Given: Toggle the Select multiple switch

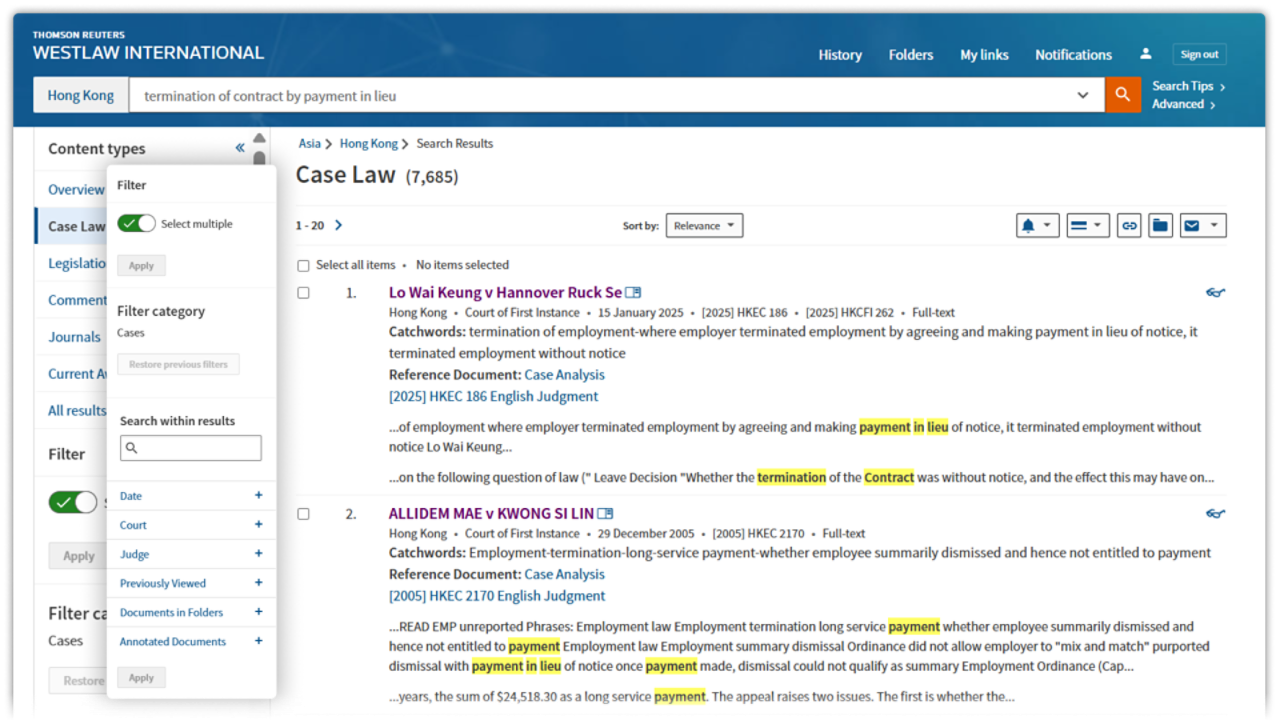Looking at the screenshot, I should [136, 223].
